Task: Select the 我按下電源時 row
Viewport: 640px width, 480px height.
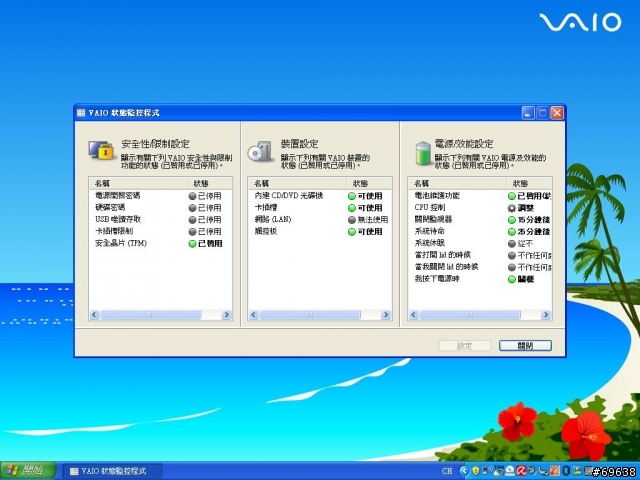Action: tap(480, 279)
